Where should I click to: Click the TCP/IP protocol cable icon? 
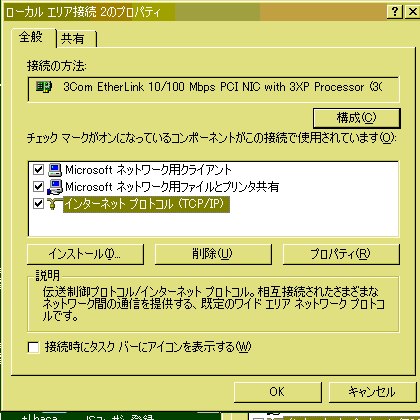point(55,203)
